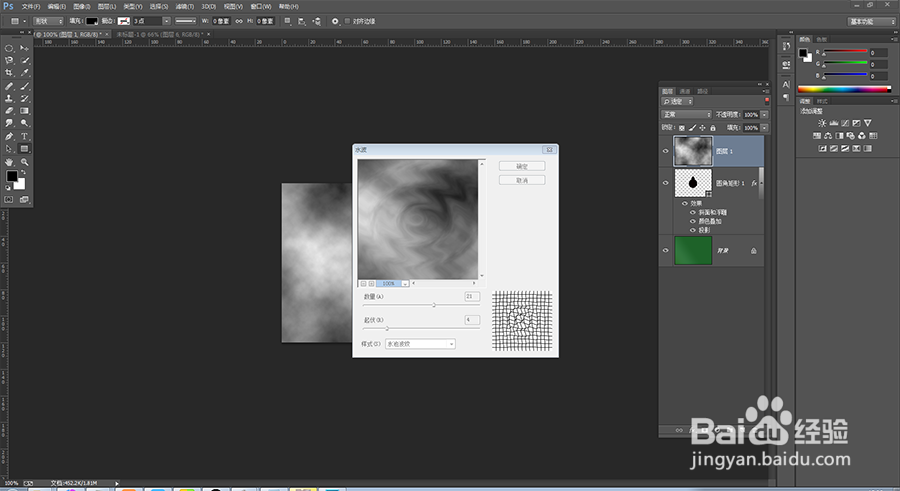The image size is (900, 491).
Task: Select the Pen tool
Action: tap(9, 136)
